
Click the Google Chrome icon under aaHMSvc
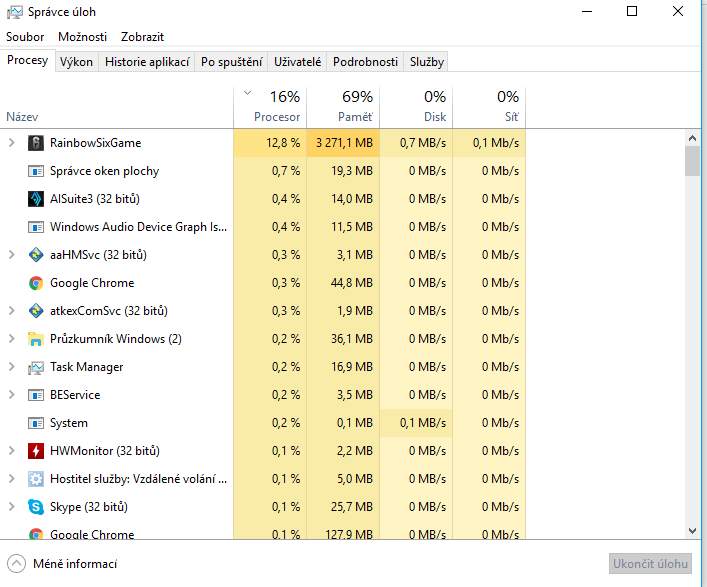coord(36,283)
